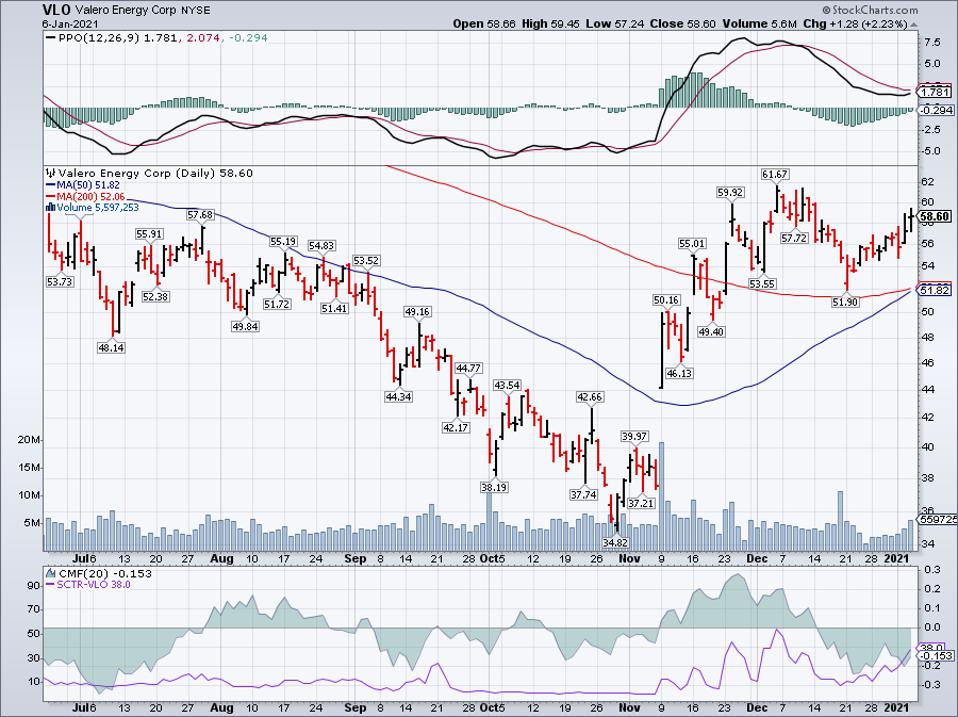Click the 44.77 price label
The image size is (958, 717).
coord(469,368)
